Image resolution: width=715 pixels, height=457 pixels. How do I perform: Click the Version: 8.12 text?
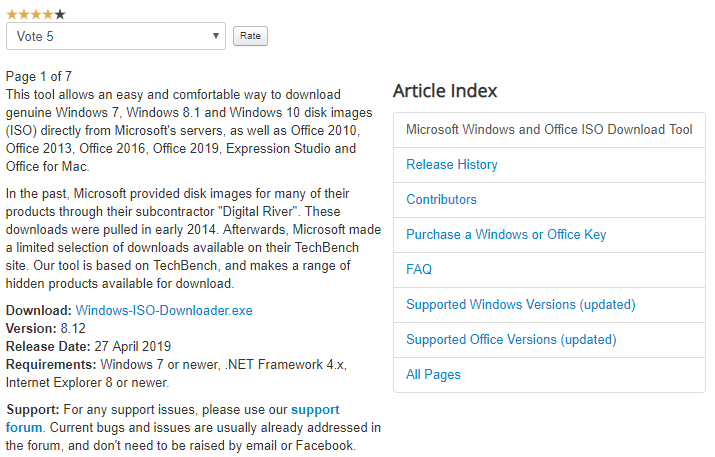(x=46, y=328)
